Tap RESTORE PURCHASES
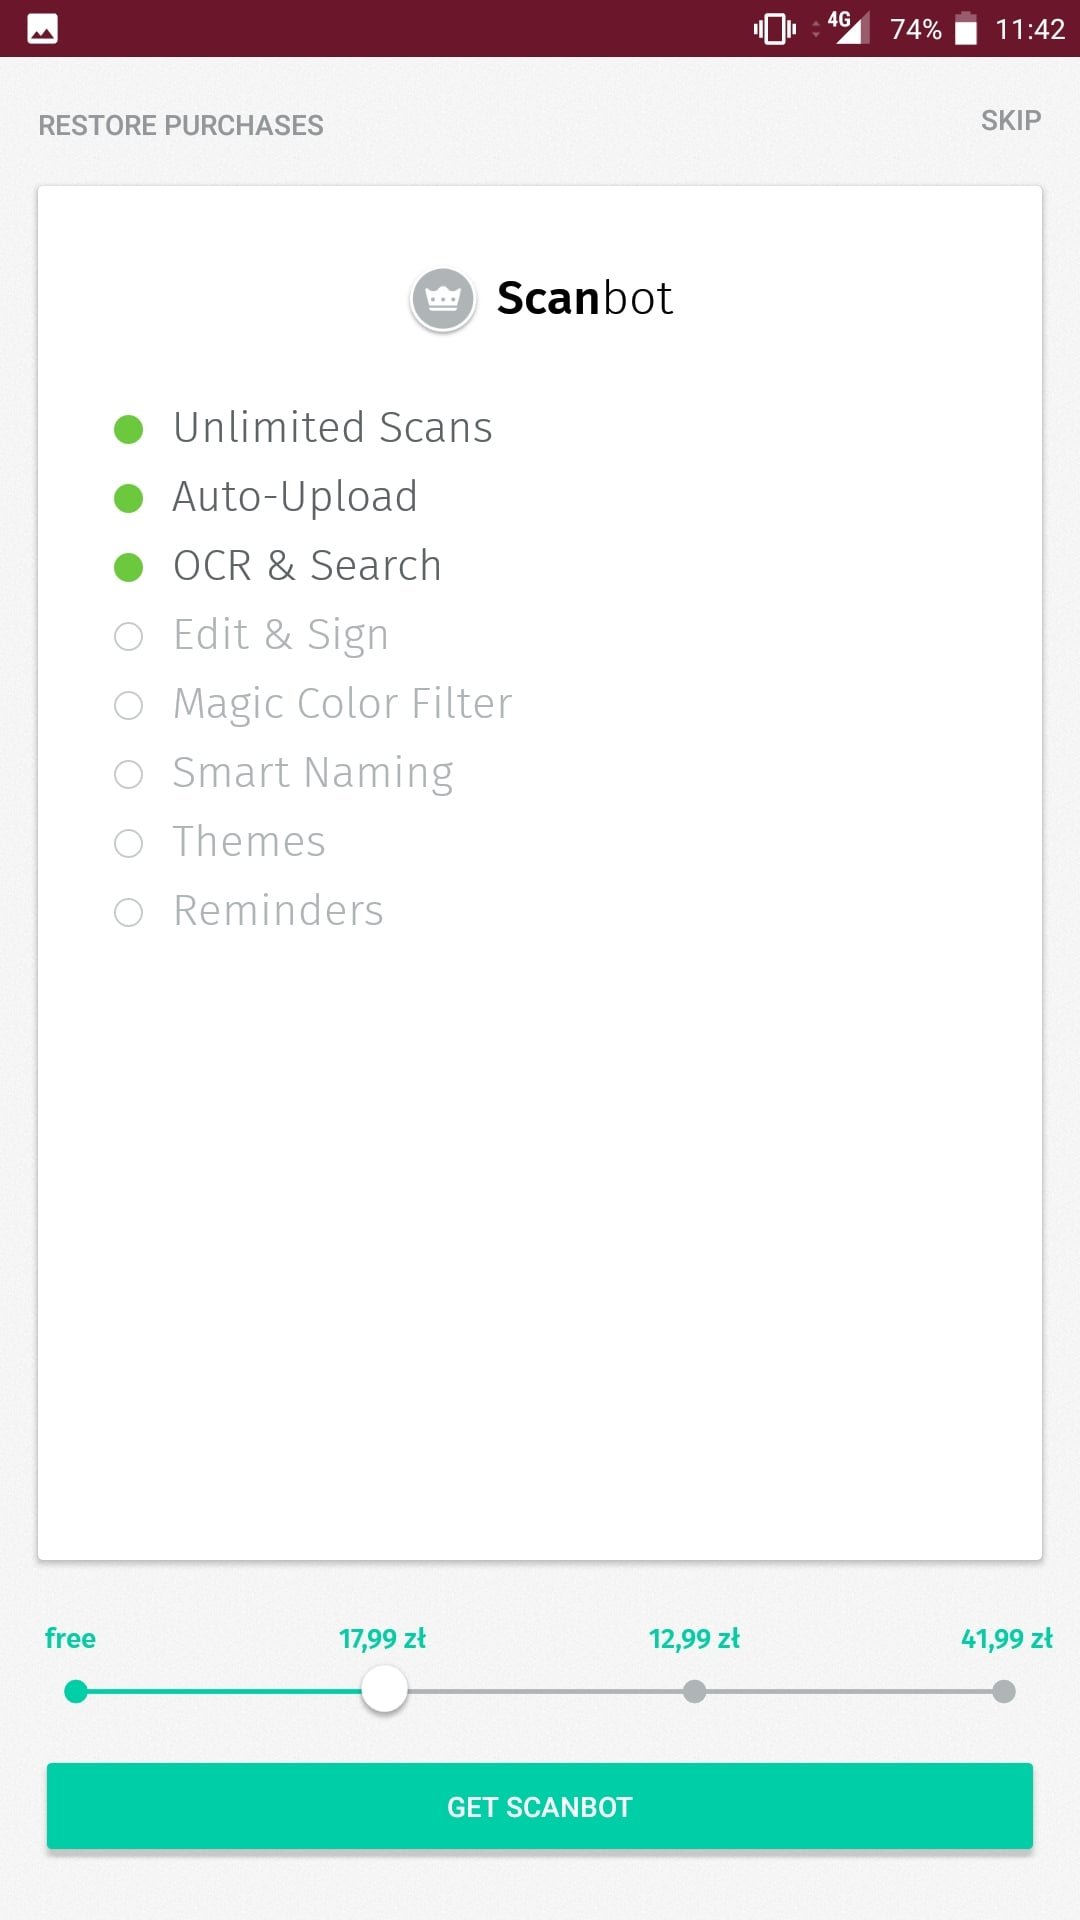The image size is (1080, 1920). pyautogui.click(x=181, y=125)
